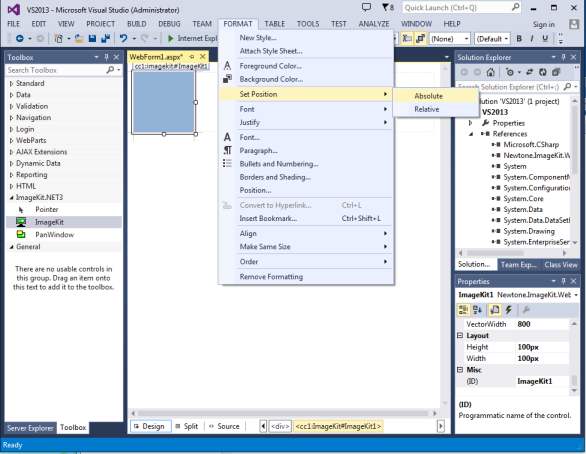
Task: Select the ImageKit toolbox item
Action: click(x=64, y=222)
